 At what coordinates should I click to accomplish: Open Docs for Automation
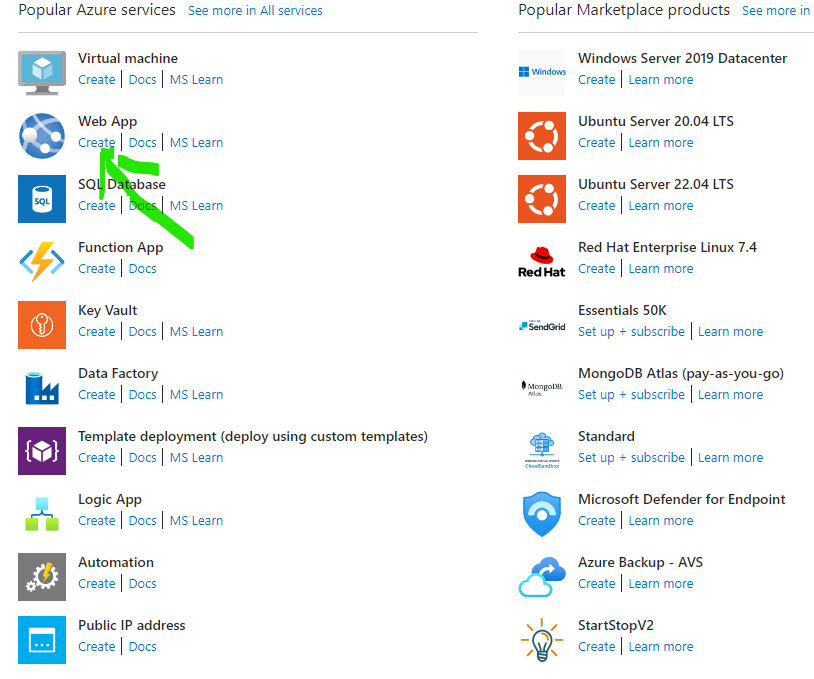click(x=142, y=583)
